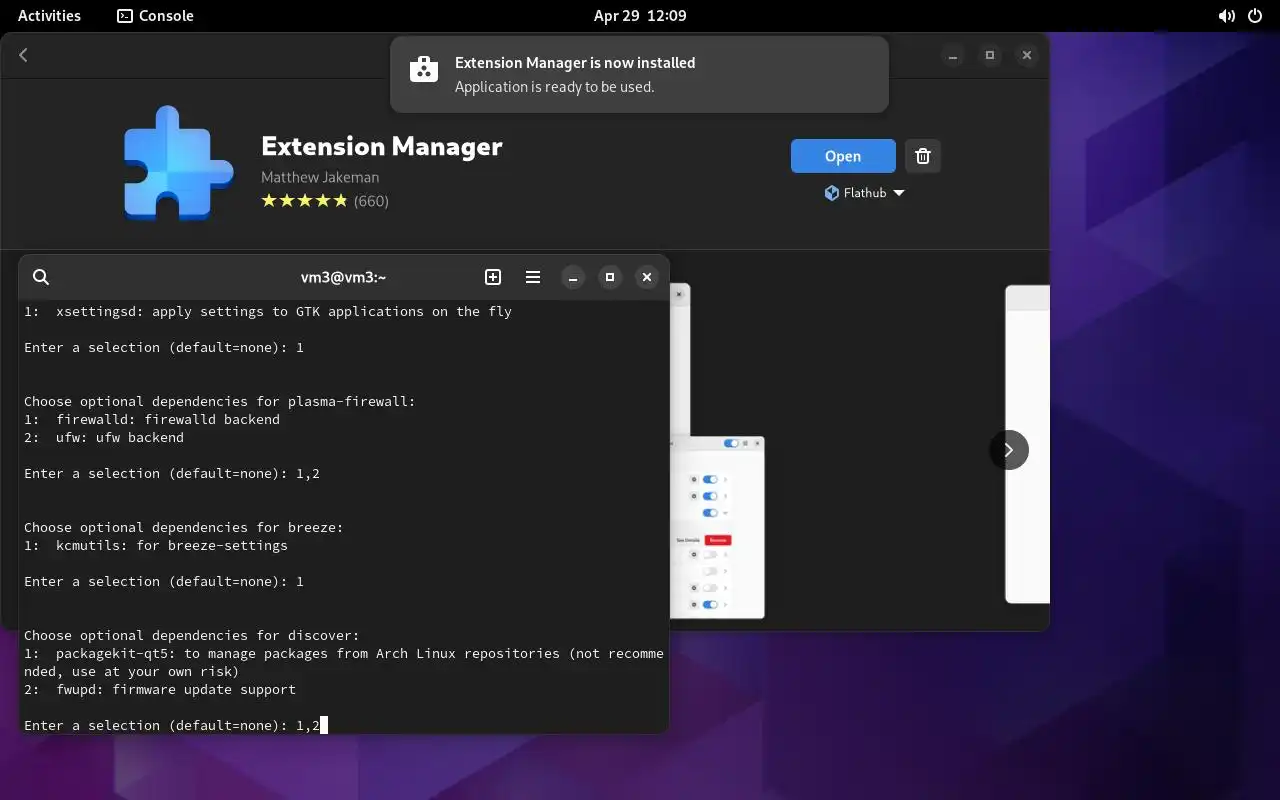Uninstall Extension Manager with the trash icon

(x=923, y=156)
